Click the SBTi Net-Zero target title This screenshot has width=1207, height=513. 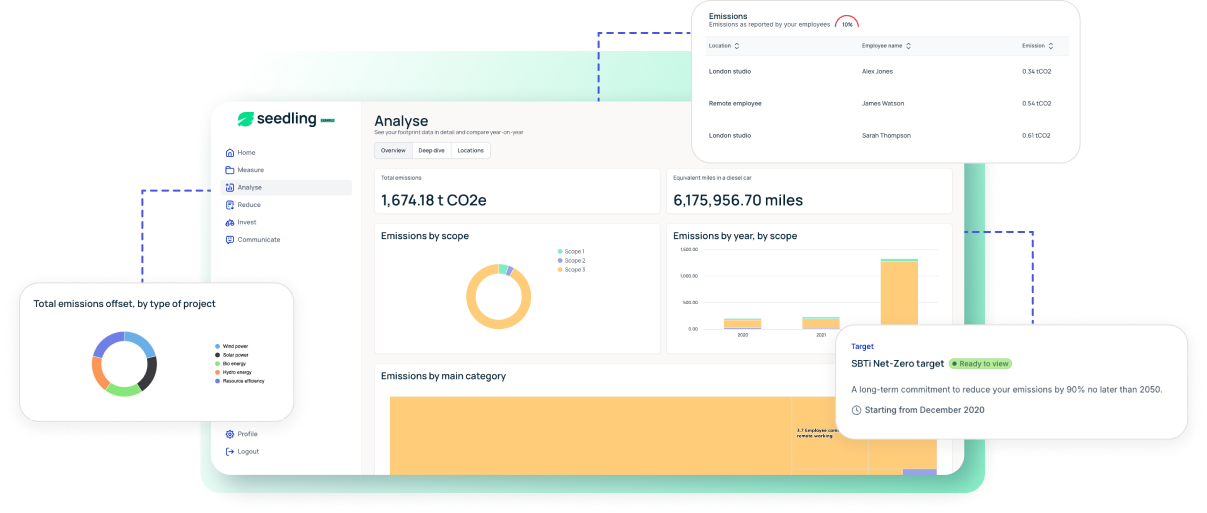897,364
